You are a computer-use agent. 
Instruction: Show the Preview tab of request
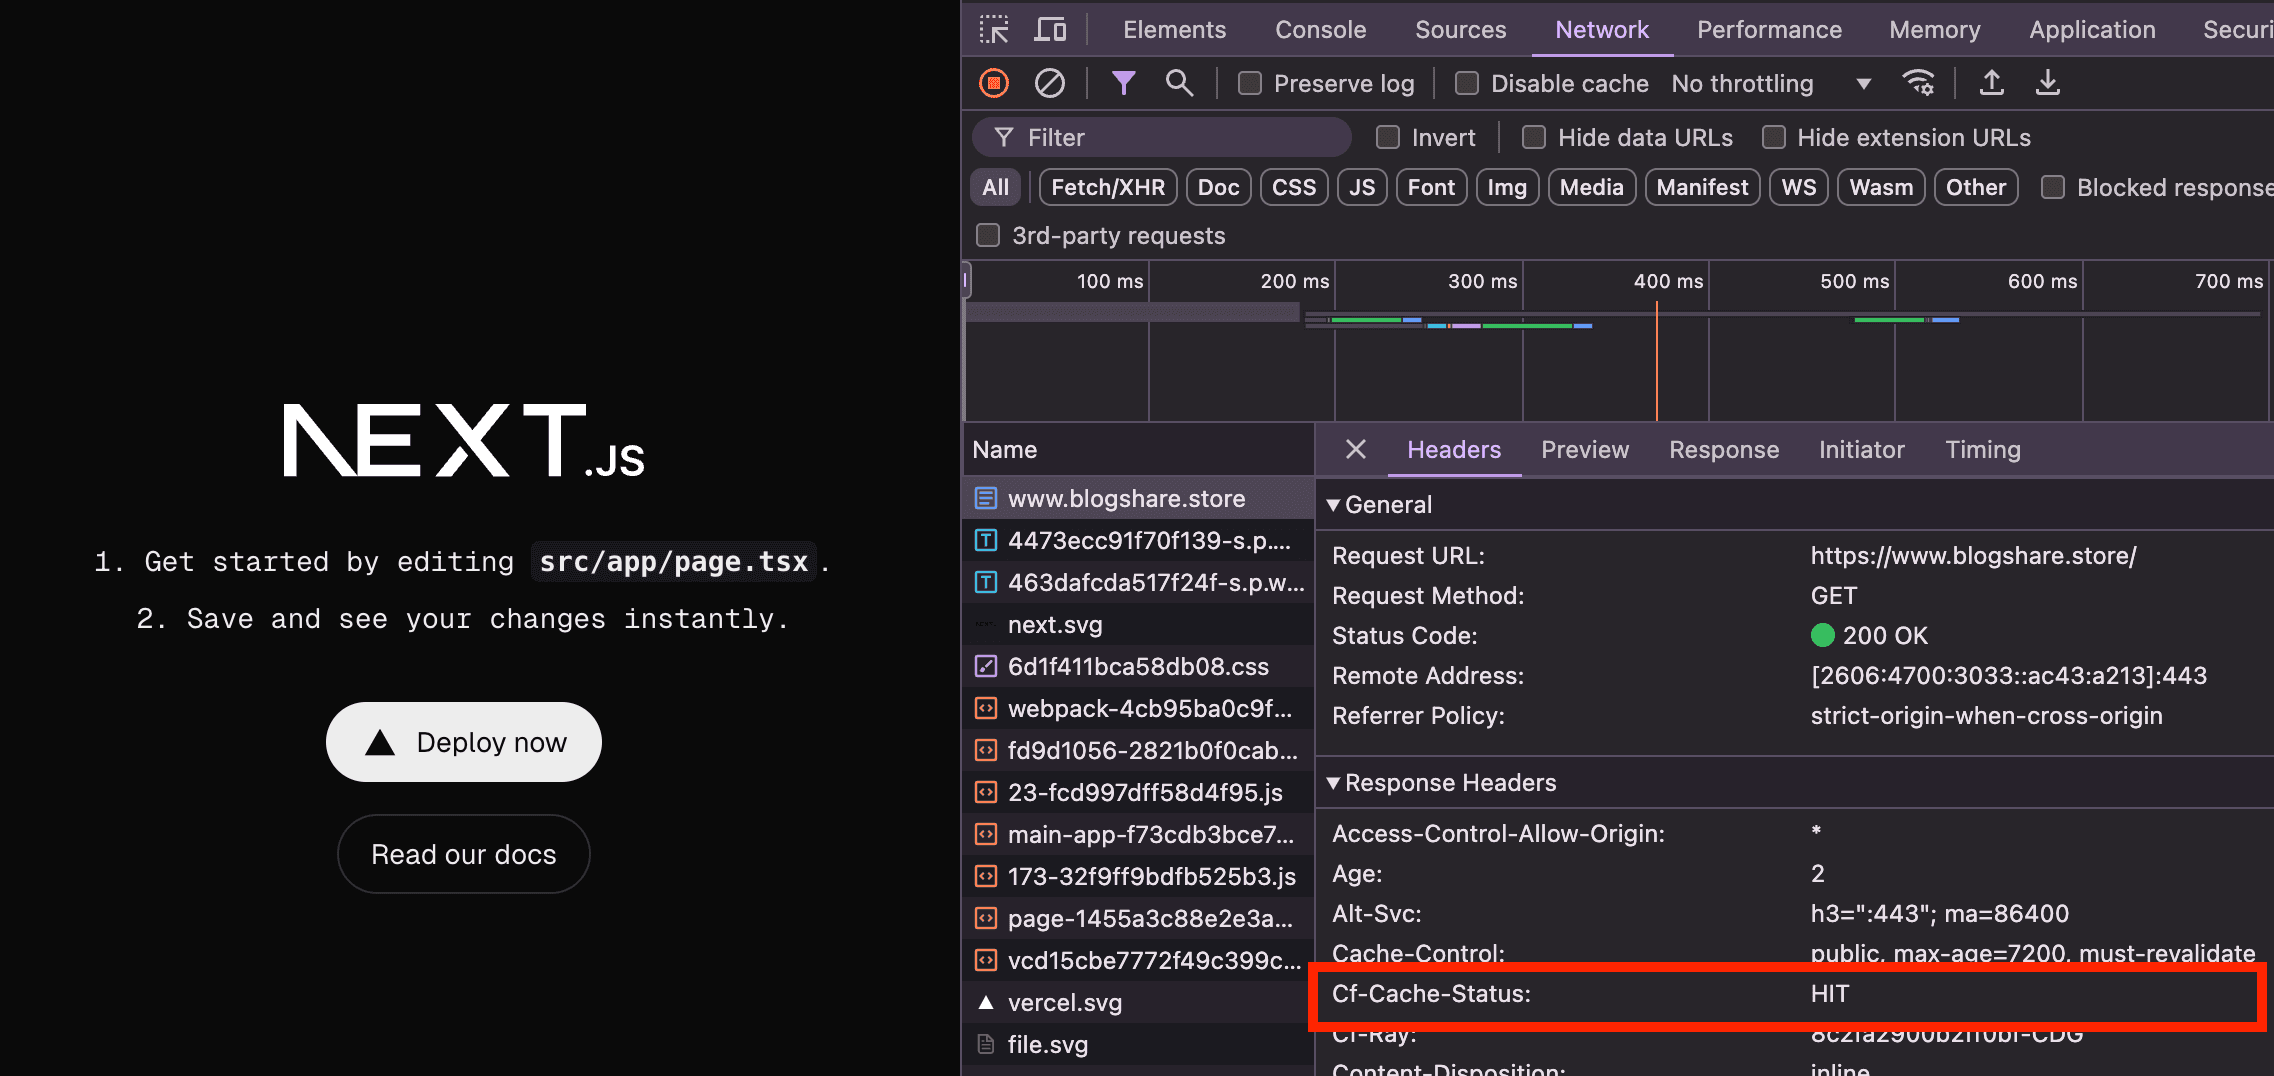pos(1585,450)
